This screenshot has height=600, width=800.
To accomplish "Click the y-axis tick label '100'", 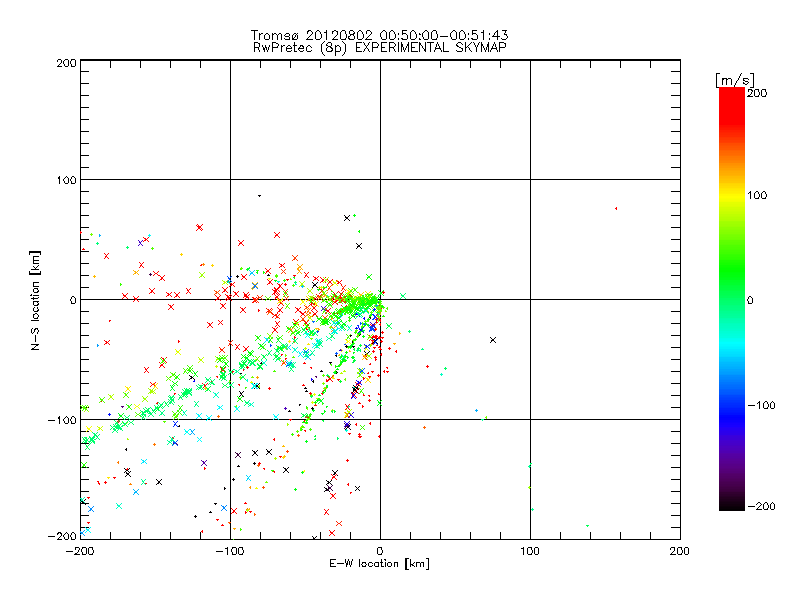I will [66, 180].
